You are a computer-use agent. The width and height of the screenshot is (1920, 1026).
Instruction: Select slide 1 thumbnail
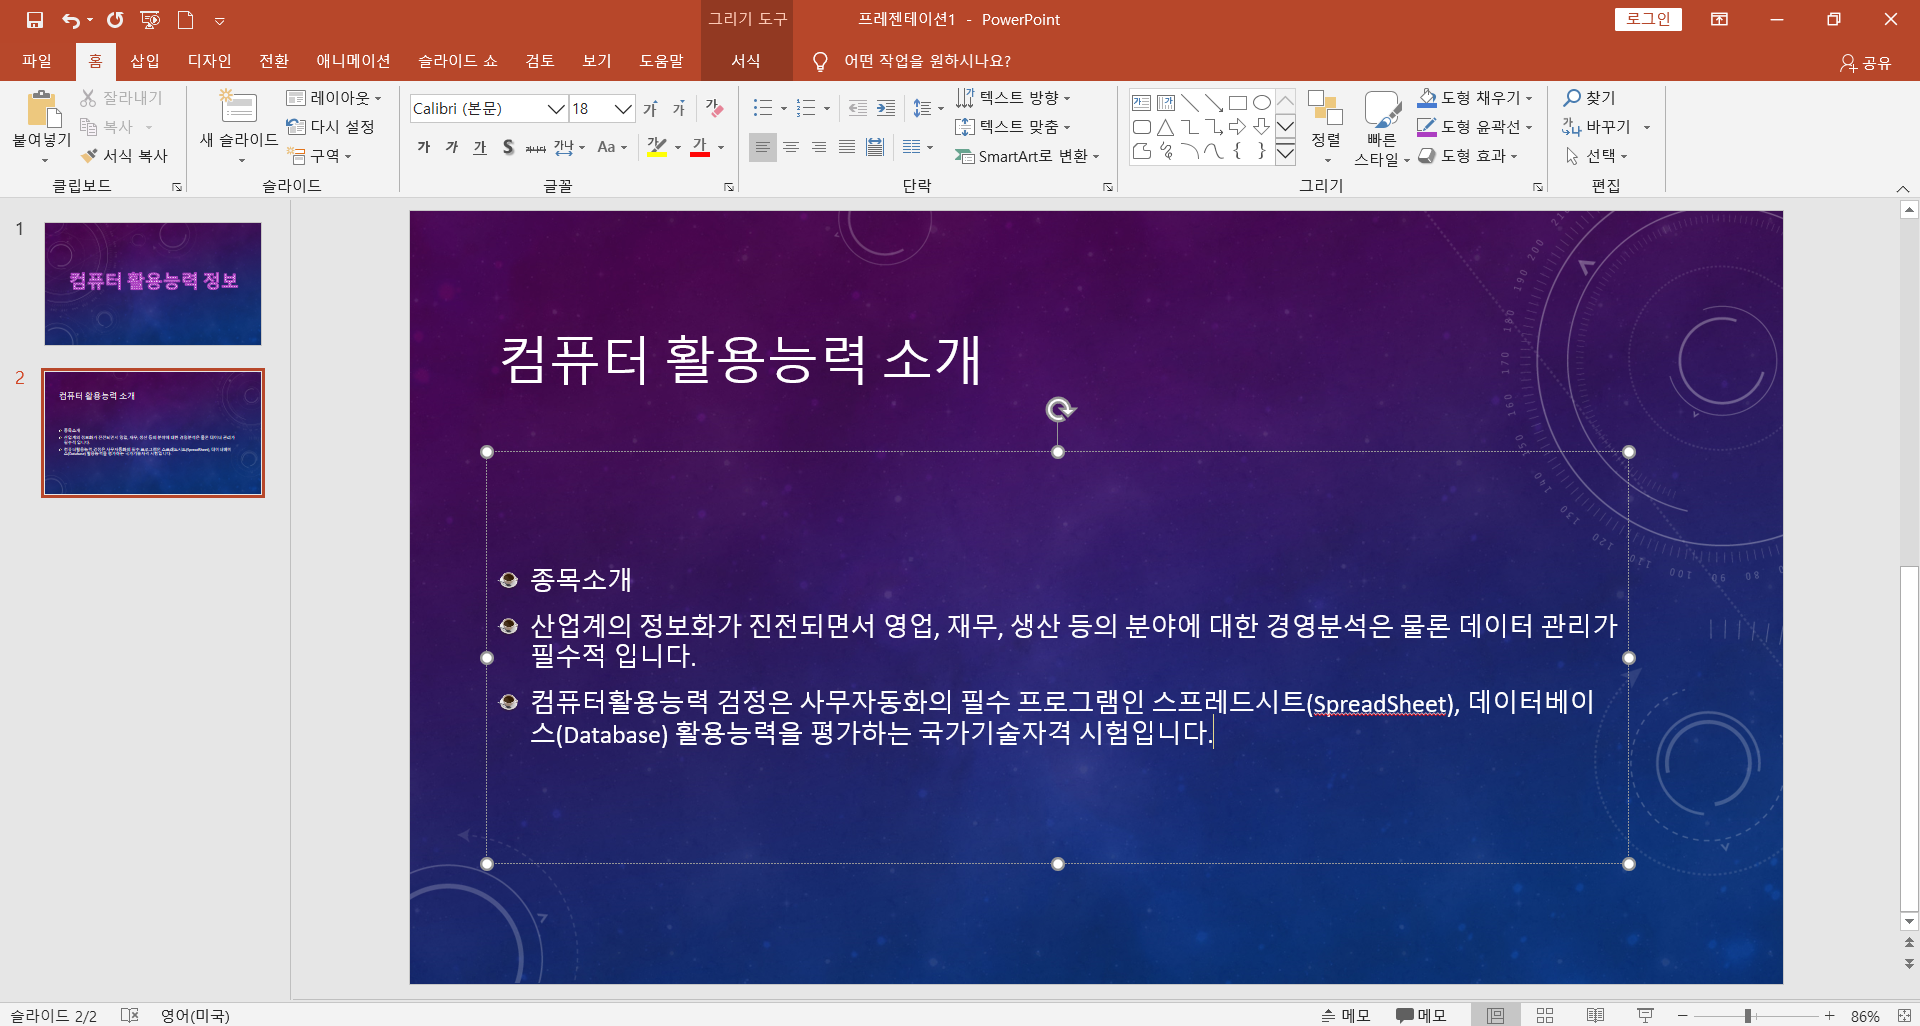pos(153,284)
